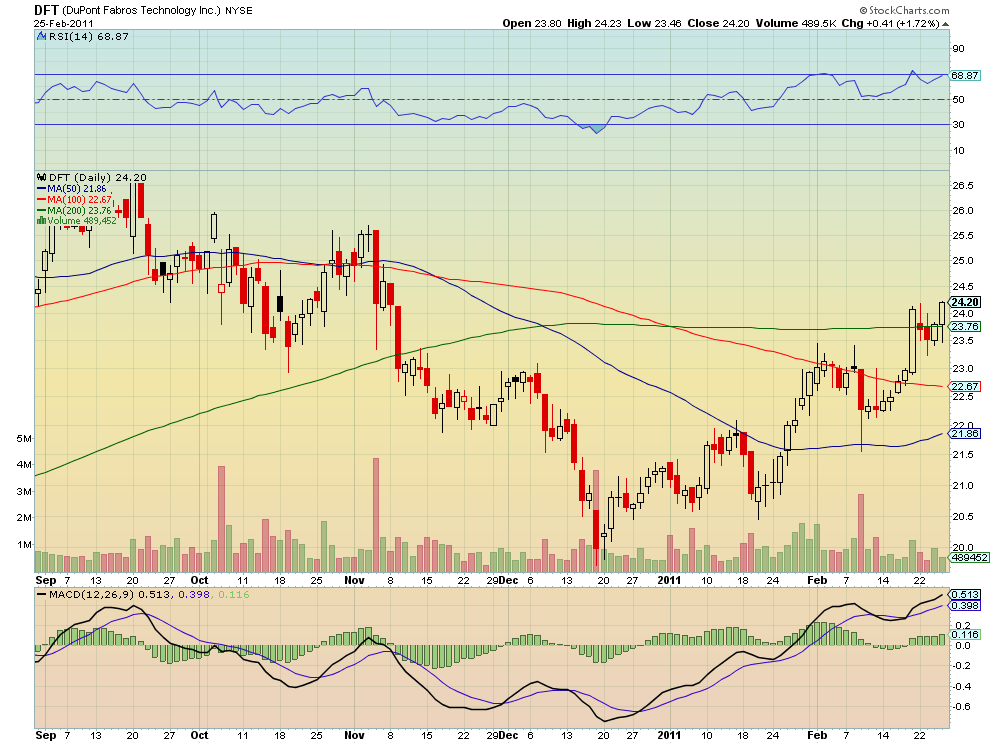Click the Nov label on the price-panel date axis
This screenshot has width=990, height=744.
(354, 580)
